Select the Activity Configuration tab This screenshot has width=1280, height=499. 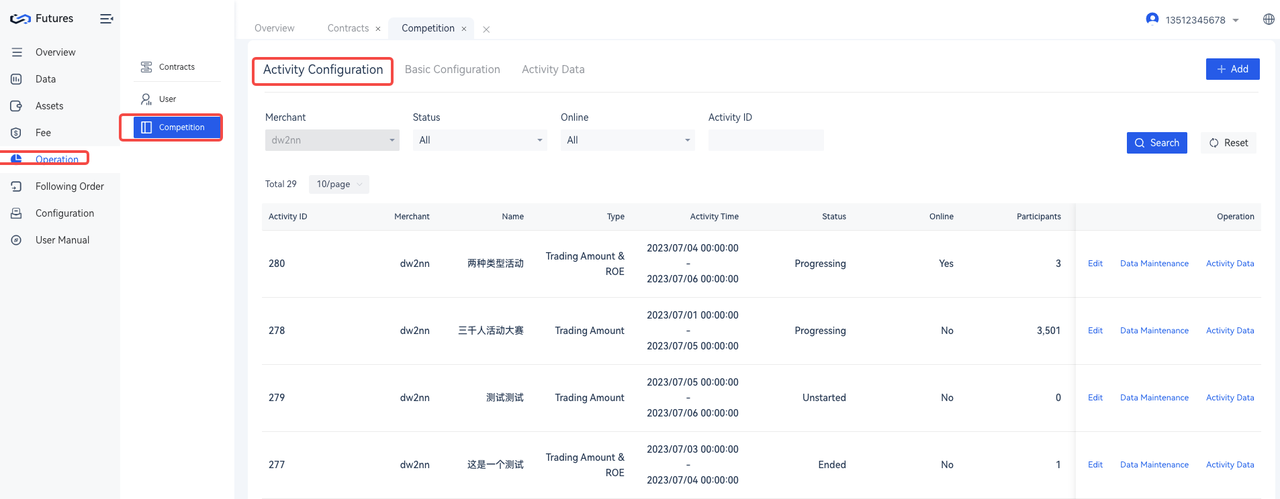(323, 70)
